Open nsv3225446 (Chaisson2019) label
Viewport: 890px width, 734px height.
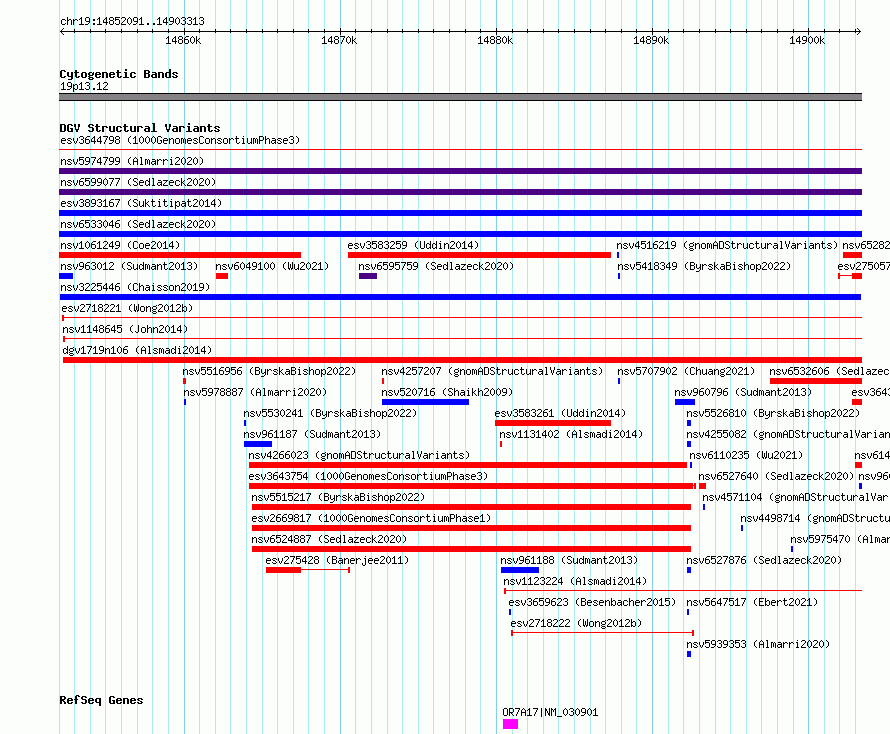click(x=135, y=287)
